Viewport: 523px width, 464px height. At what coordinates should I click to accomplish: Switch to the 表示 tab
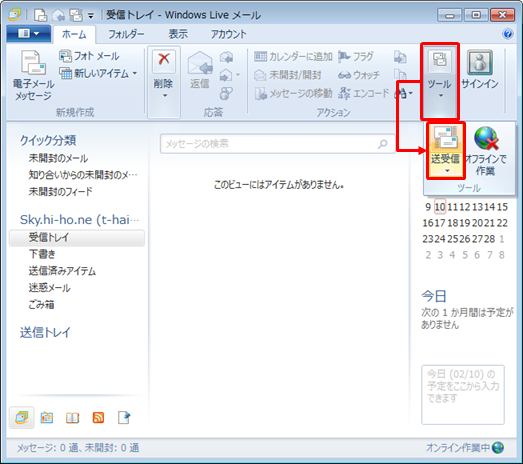coord(178,34)
